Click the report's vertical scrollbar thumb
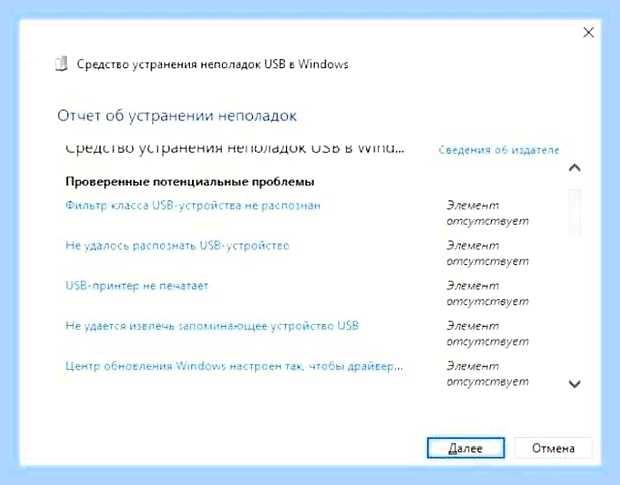The image size is (620, 485). point(575,212)
